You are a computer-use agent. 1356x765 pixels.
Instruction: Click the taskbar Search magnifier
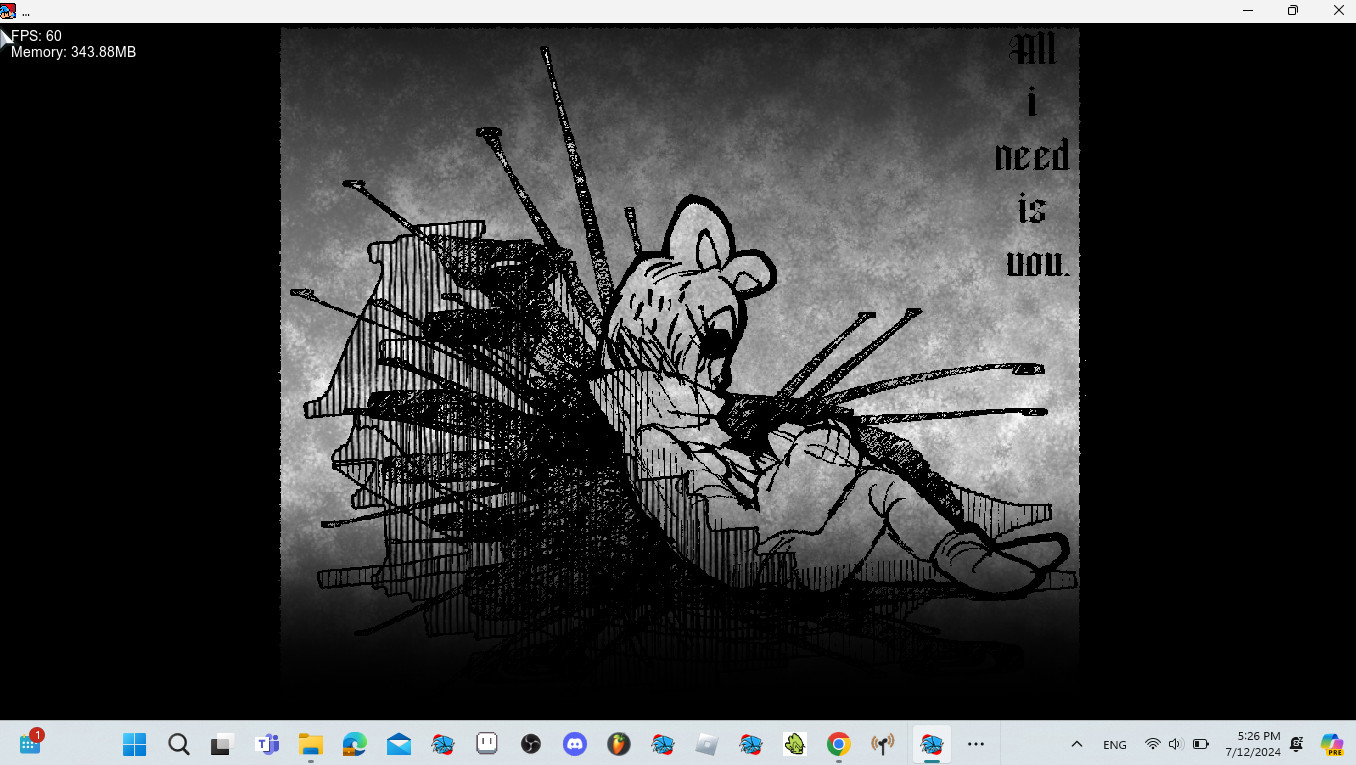click(178, 744)
